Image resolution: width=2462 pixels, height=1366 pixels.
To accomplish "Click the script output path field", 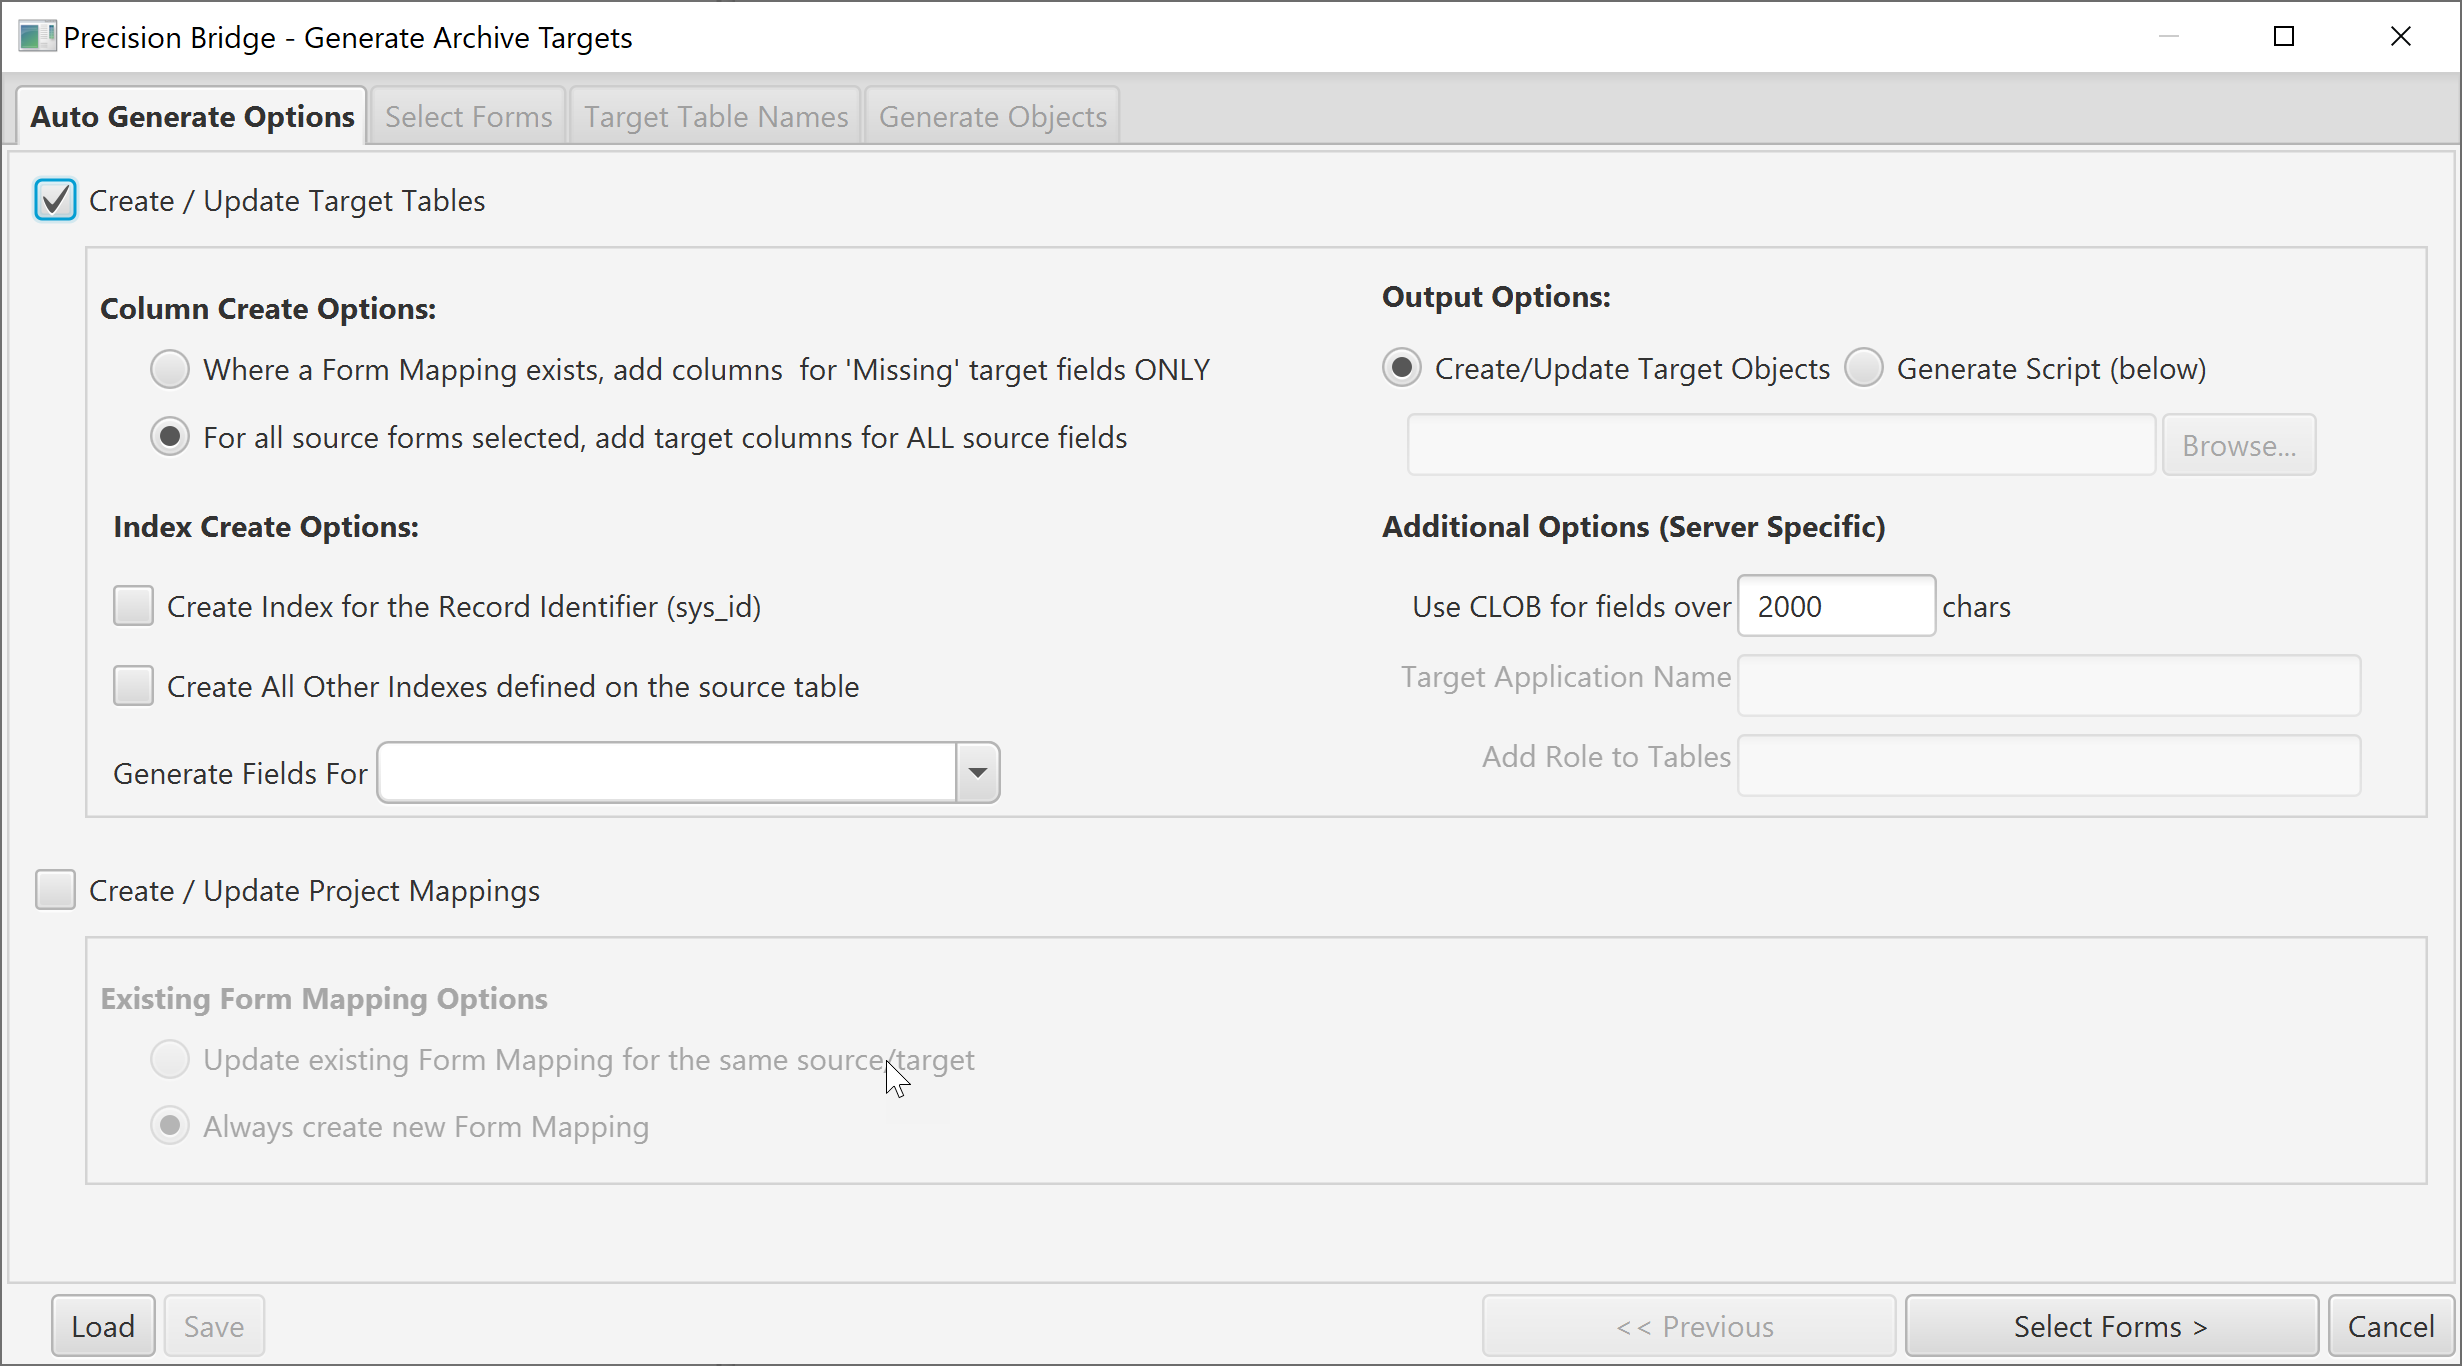I will coord(1781,445).
